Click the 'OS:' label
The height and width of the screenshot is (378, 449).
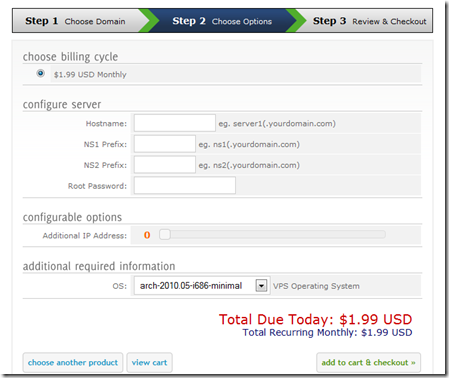click(x=120, y=286)
